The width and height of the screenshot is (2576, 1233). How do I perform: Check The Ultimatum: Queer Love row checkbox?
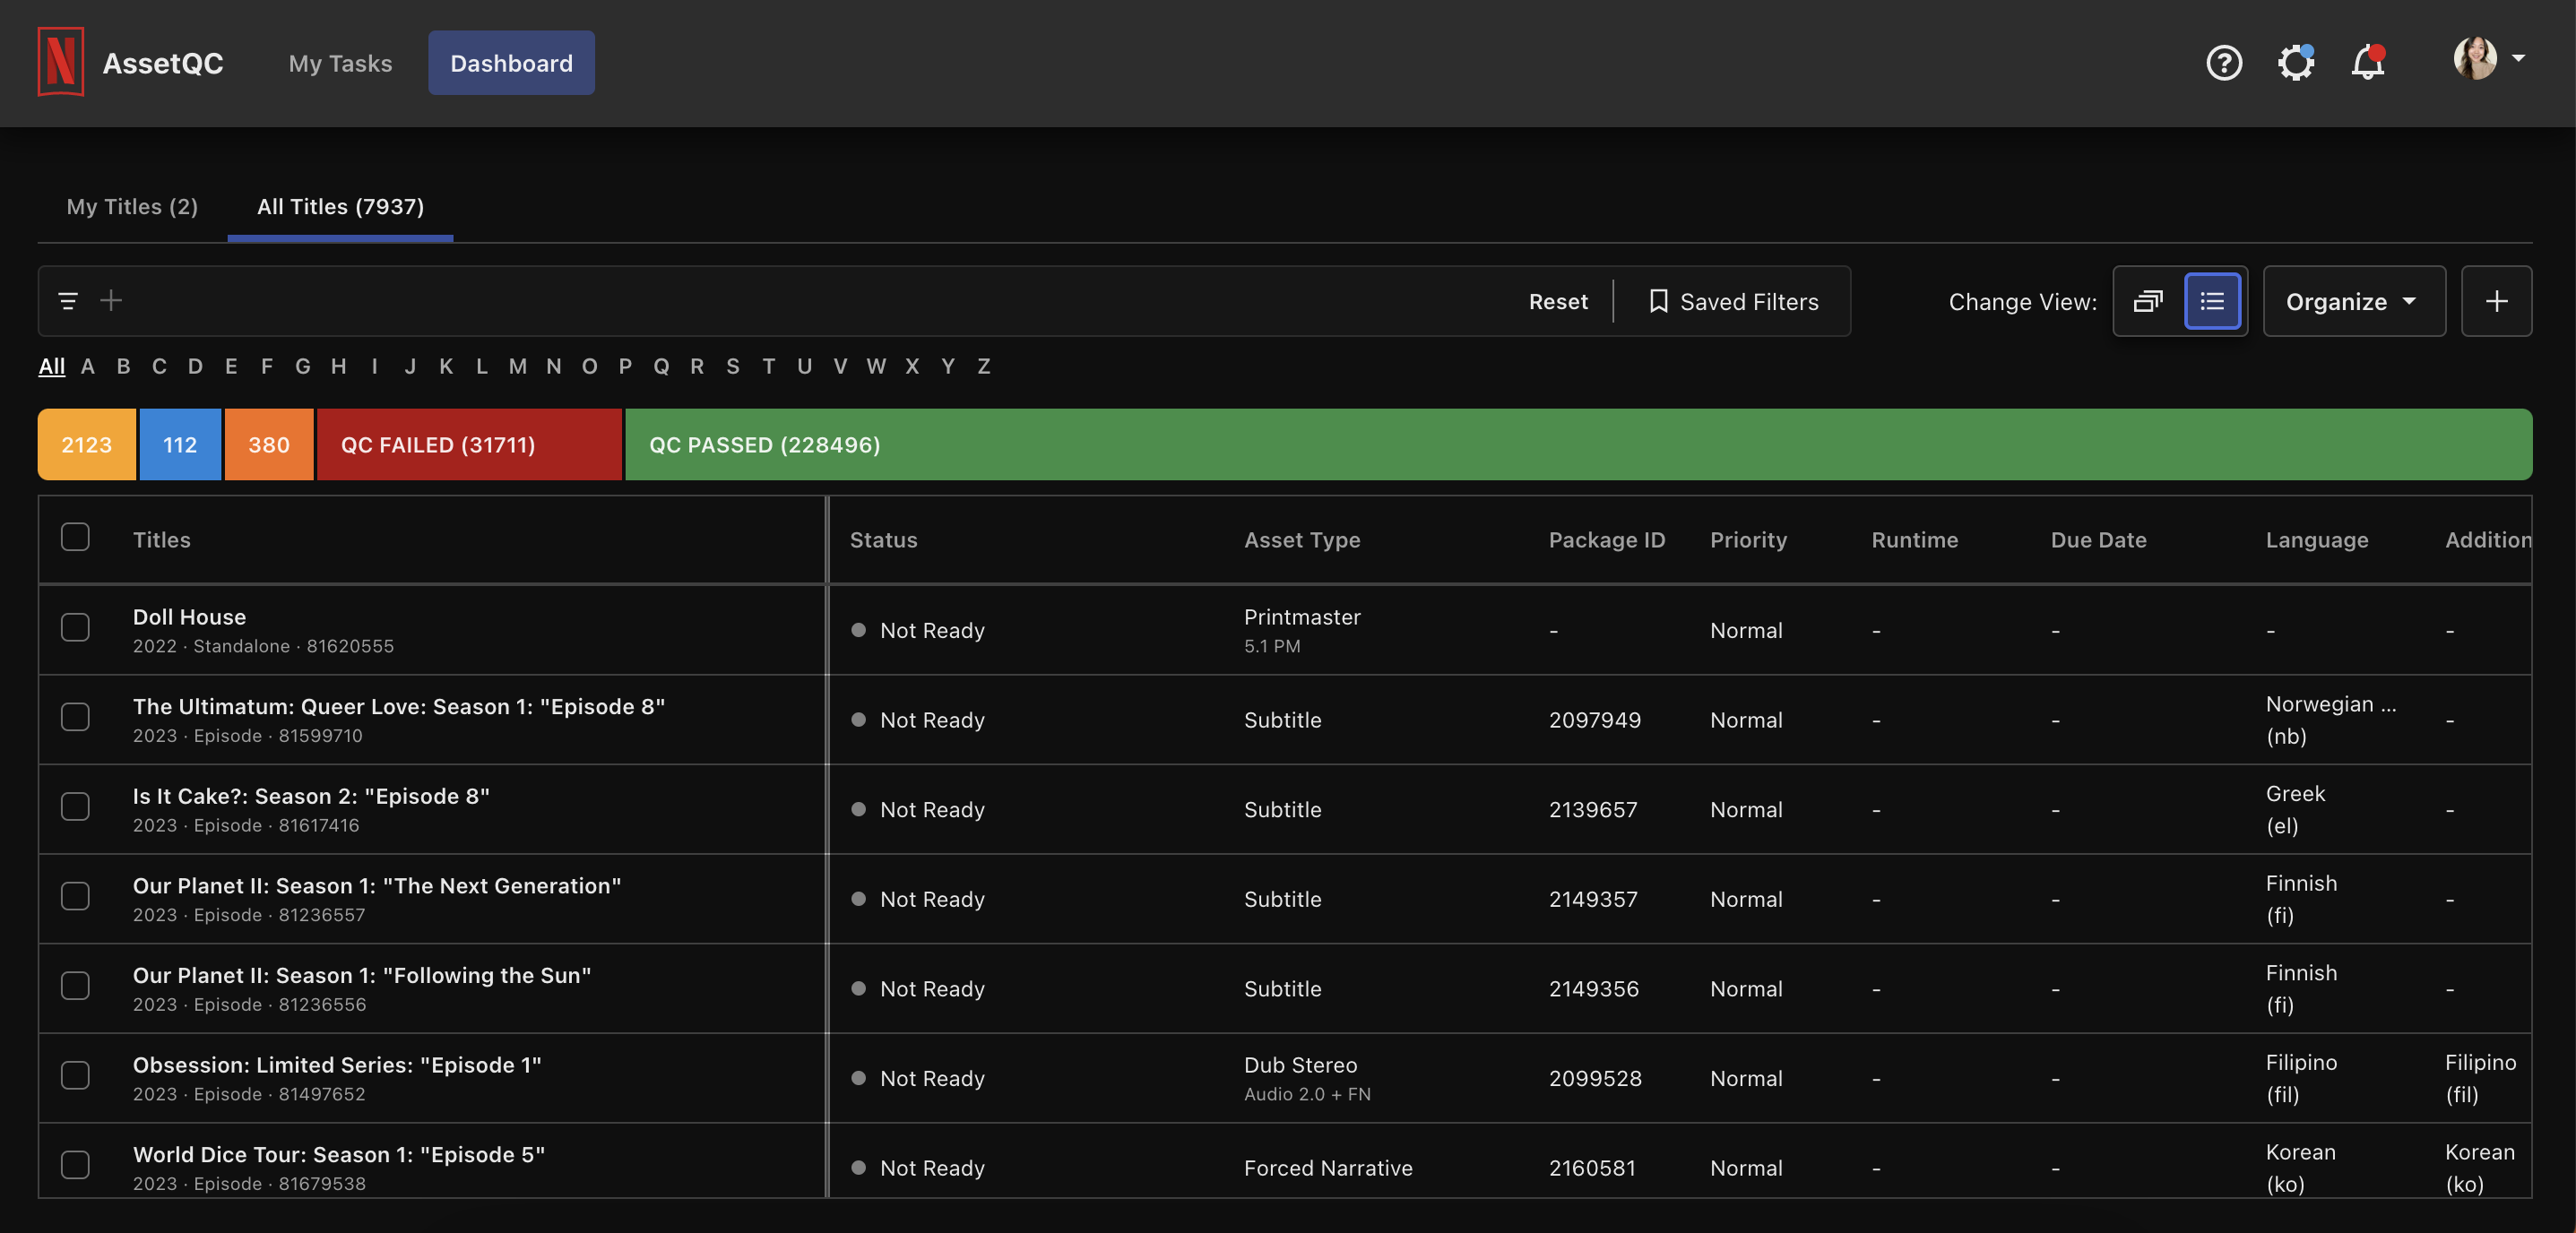75,717
